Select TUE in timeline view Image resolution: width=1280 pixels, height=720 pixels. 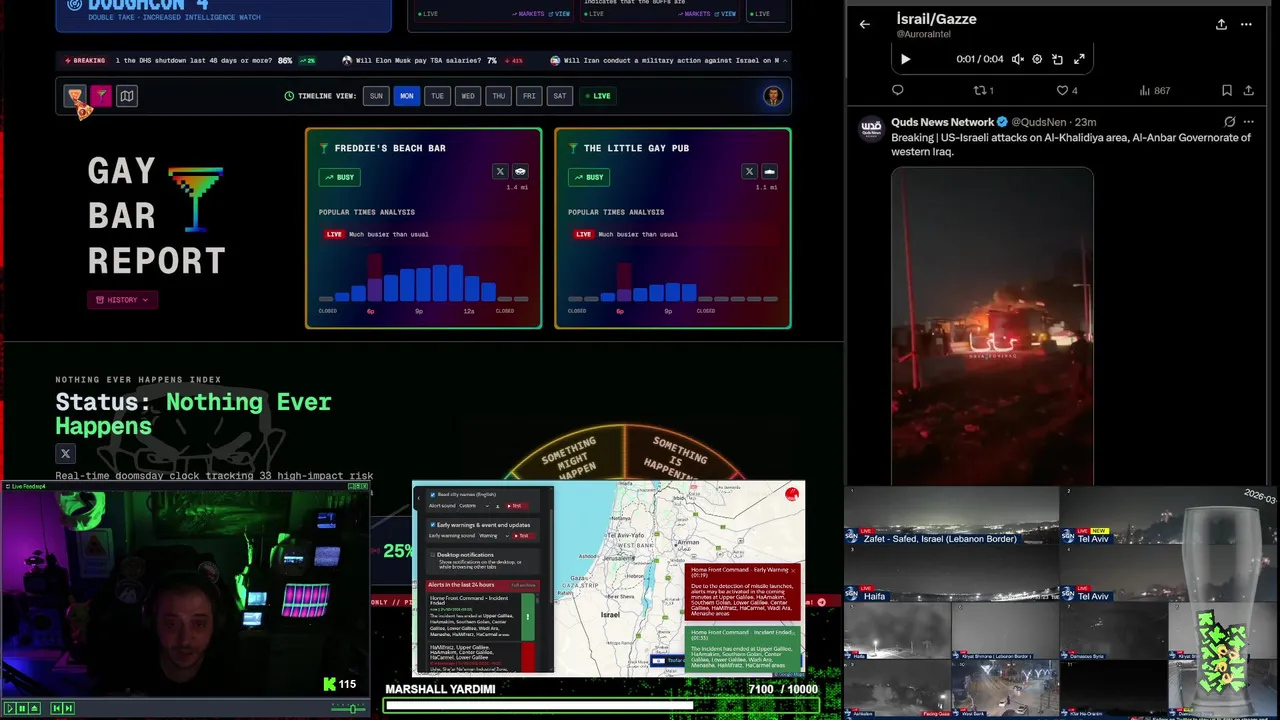click(437, 96)
